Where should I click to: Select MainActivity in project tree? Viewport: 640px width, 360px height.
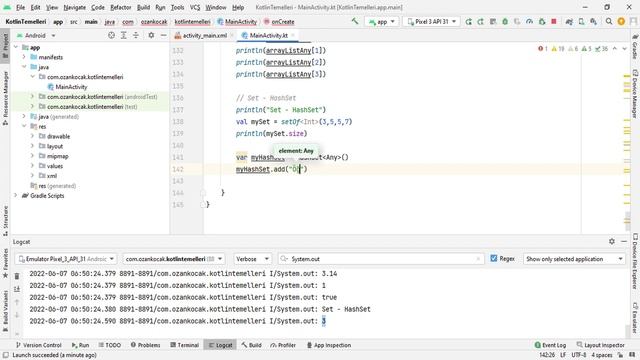(71, 87)
